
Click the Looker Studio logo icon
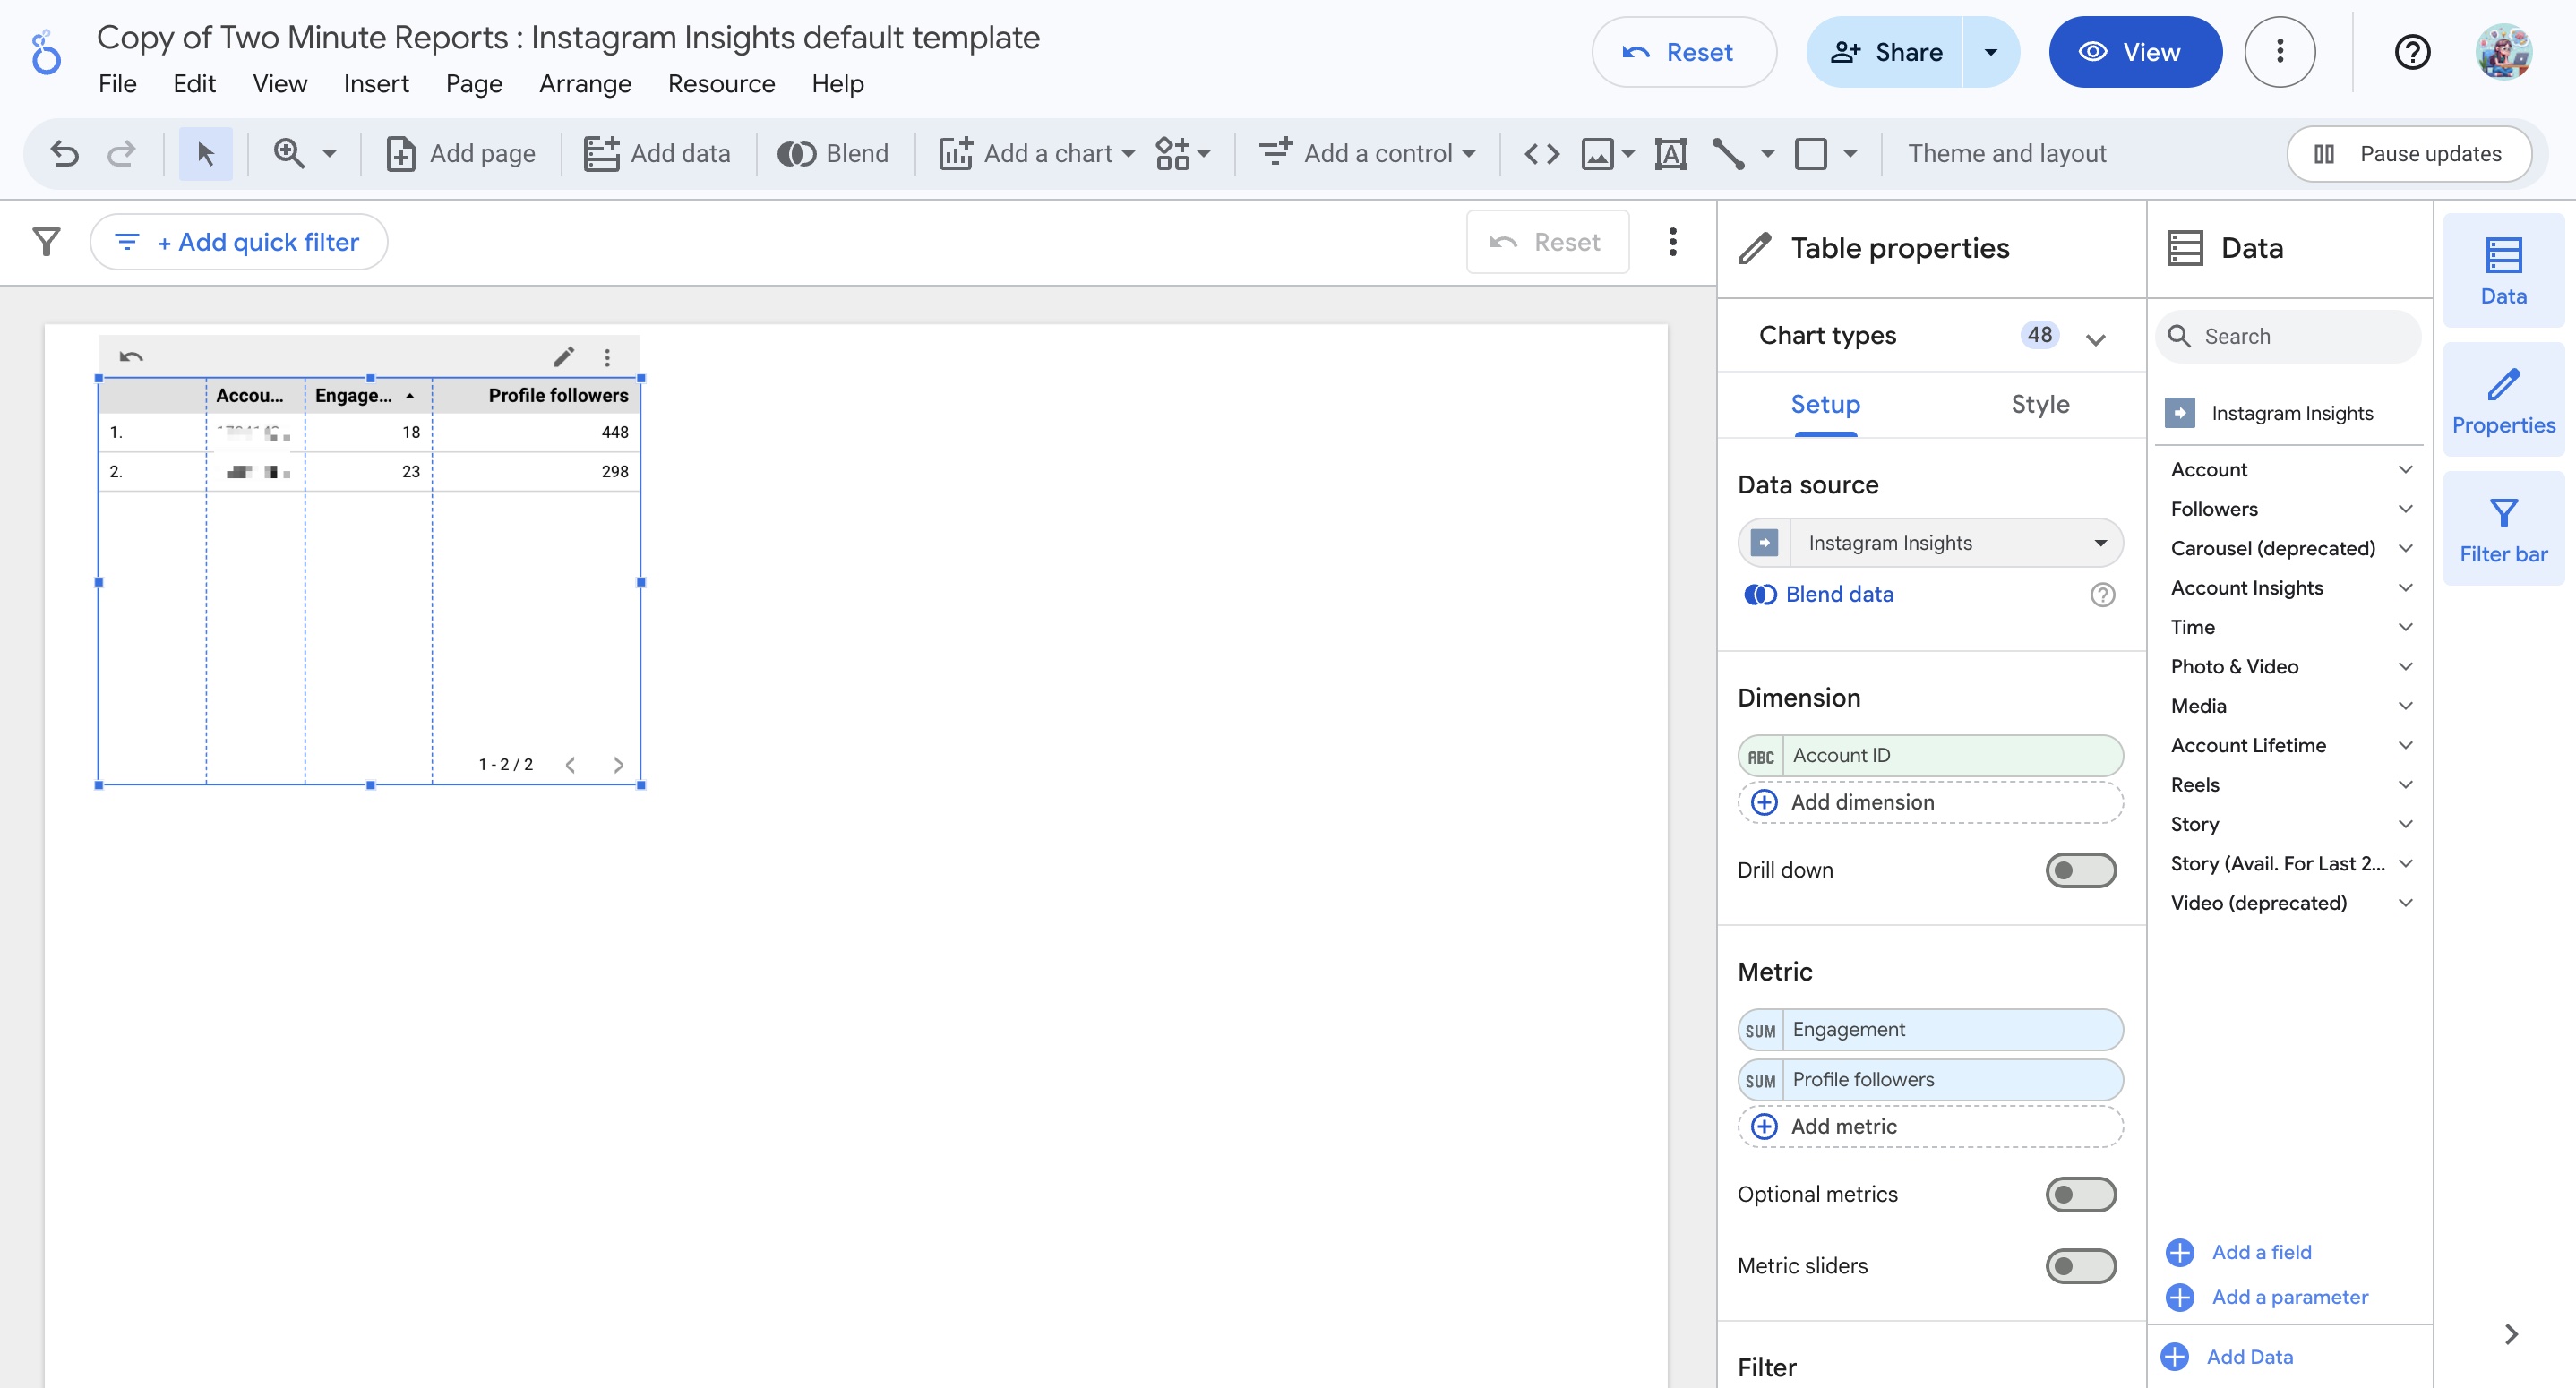(x=45, y=53)
